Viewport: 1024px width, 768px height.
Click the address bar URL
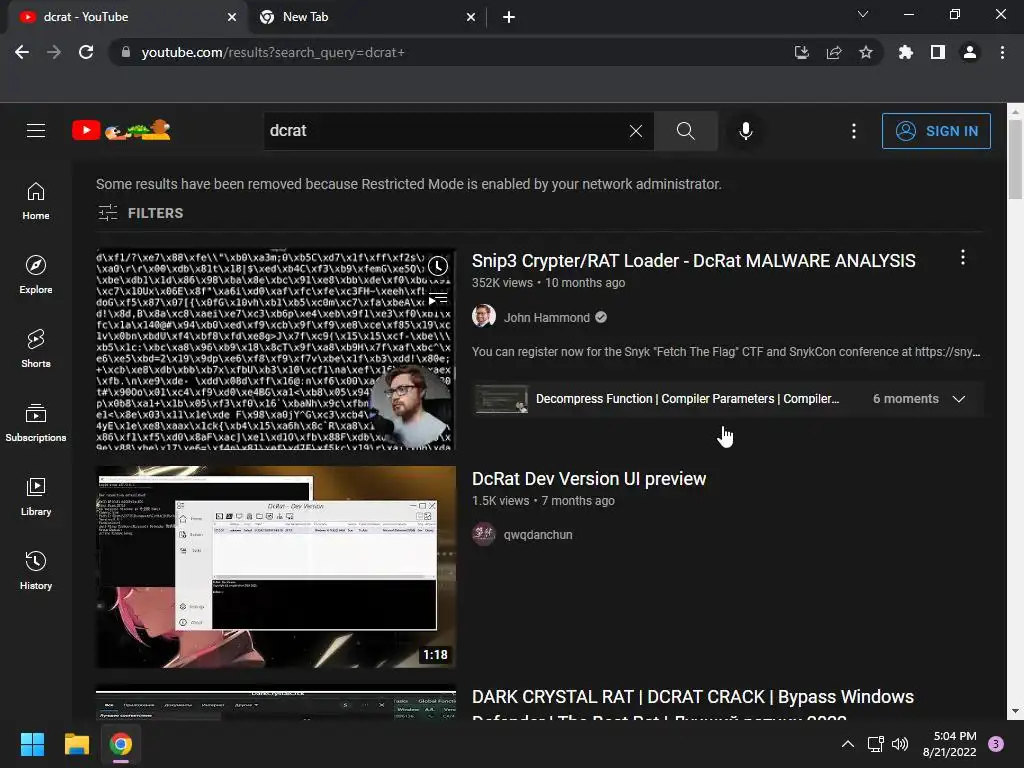click(273, 52)
